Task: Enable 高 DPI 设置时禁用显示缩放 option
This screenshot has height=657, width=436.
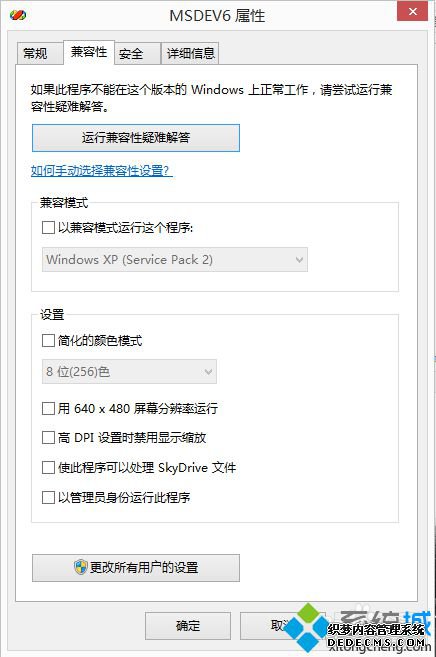Action: pos(48,437)
